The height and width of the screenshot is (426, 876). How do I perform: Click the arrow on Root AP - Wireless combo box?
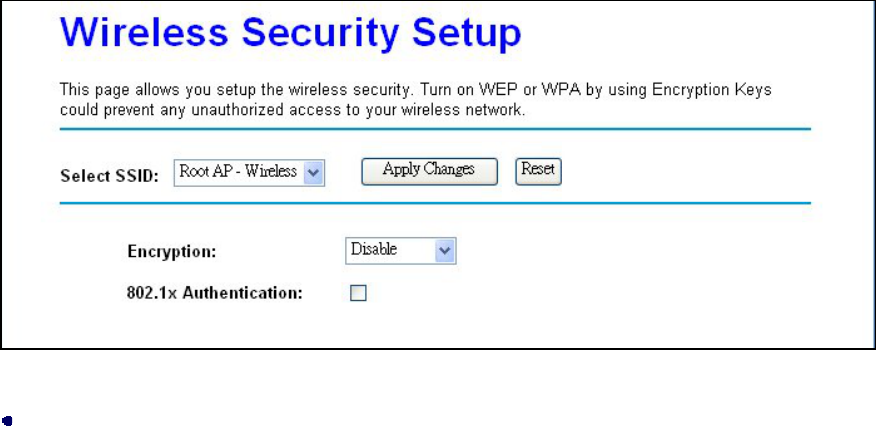pos(314,172)
